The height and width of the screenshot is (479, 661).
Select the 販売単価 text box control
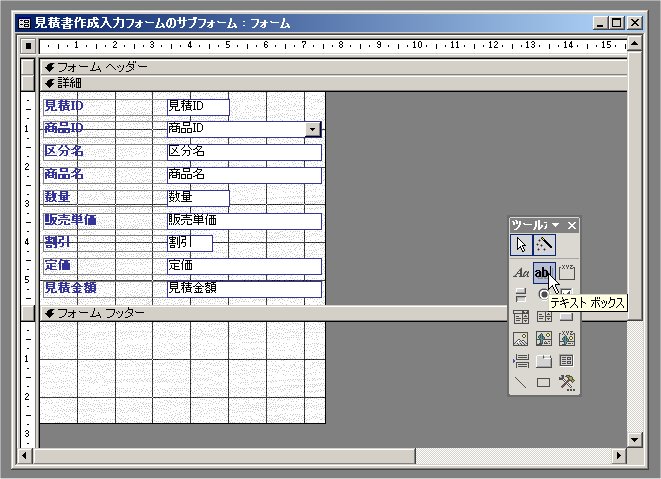click(x=245, y=221)
